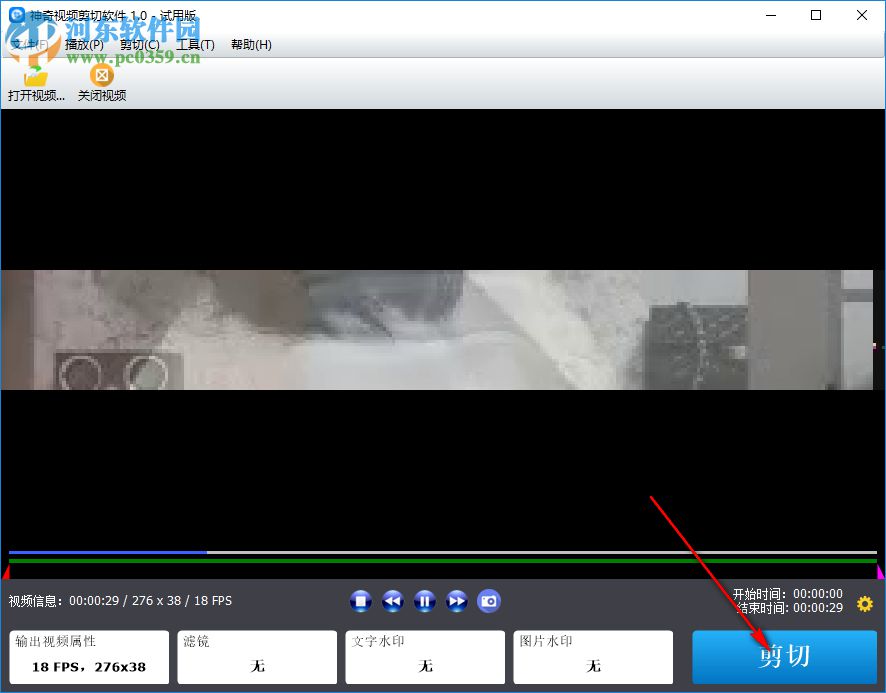Click the 剪切 cut button
The width and height of the screenshot is (886, 693).
tap(784, 657)
